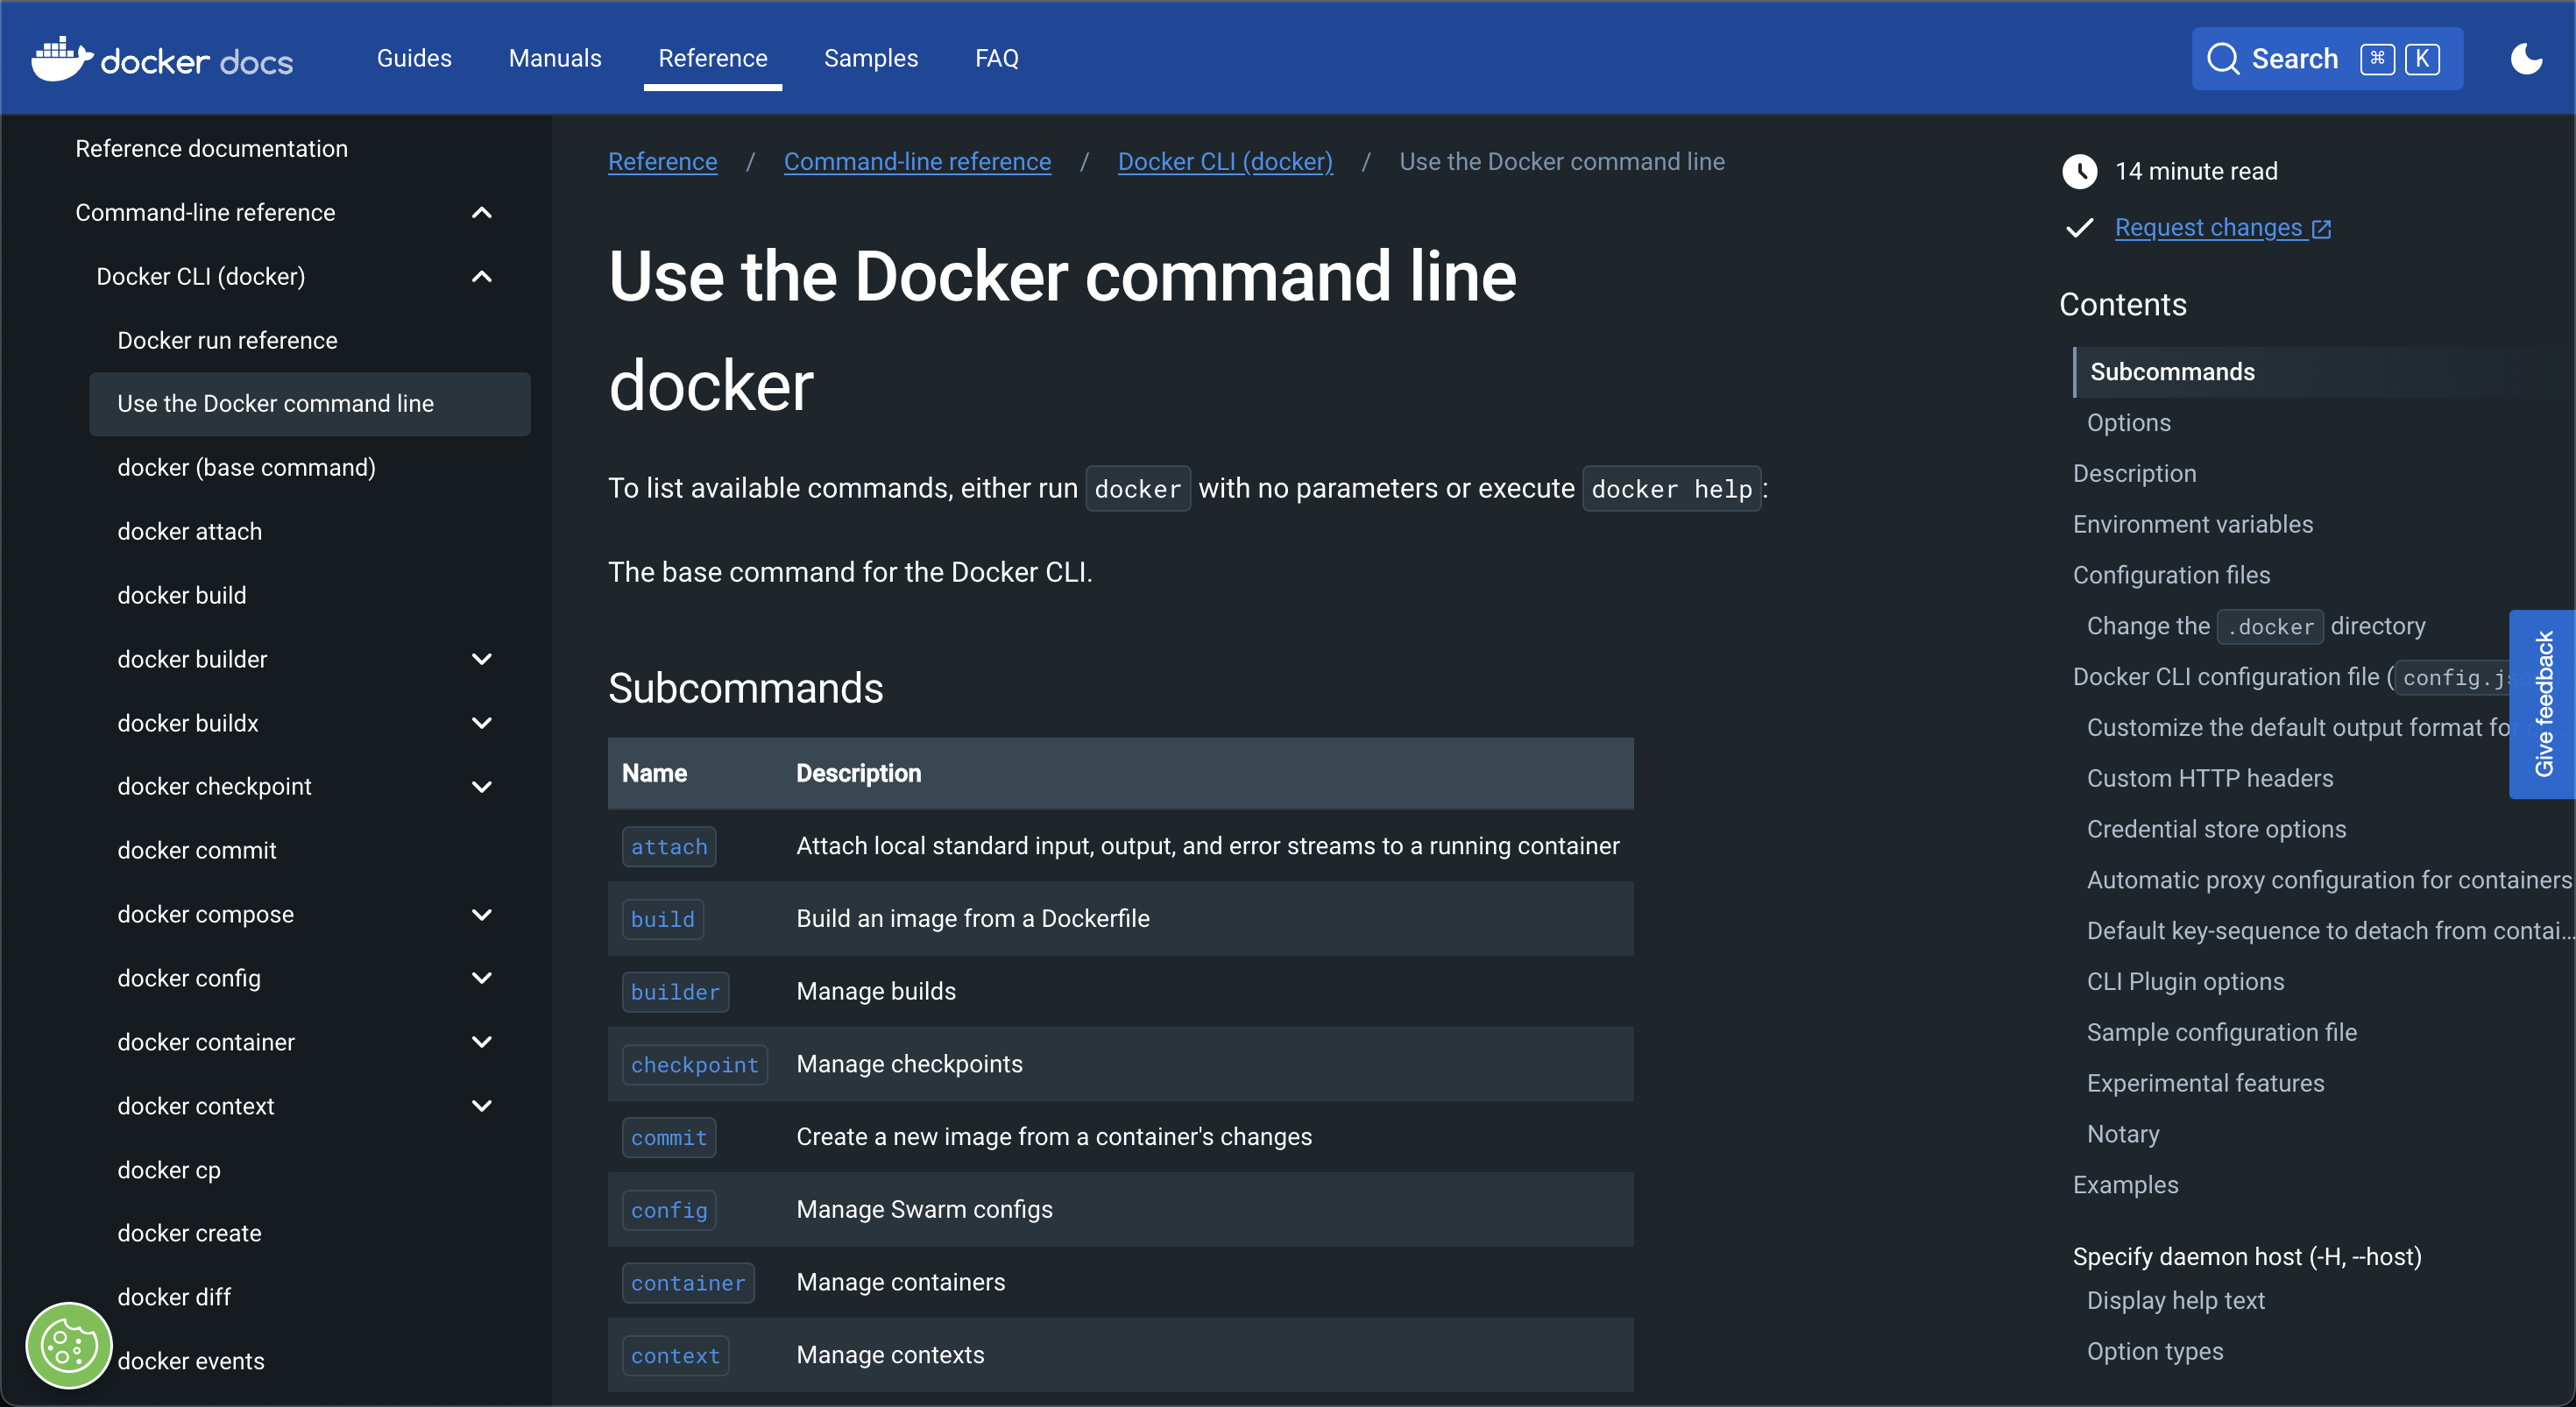Click the external link icon on Request changes
This screenshot has width=2576, height=1407.
(2322, 228)
